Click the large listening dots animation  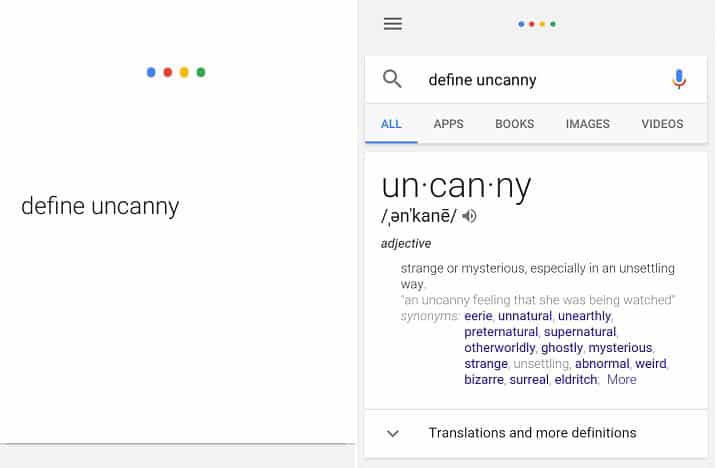(176, 72)
